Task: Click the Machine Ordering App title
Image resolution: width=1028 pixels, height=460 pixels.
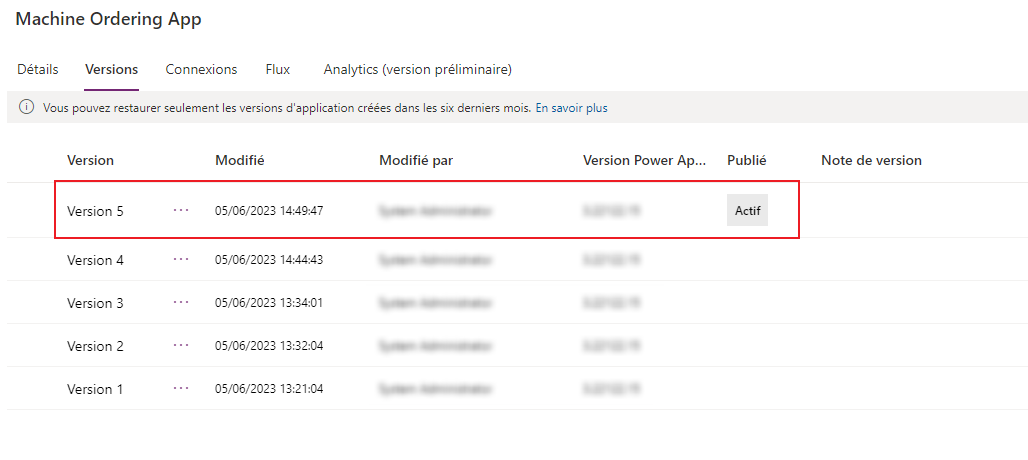Action: pyautogui.click(x=108, y=20)
